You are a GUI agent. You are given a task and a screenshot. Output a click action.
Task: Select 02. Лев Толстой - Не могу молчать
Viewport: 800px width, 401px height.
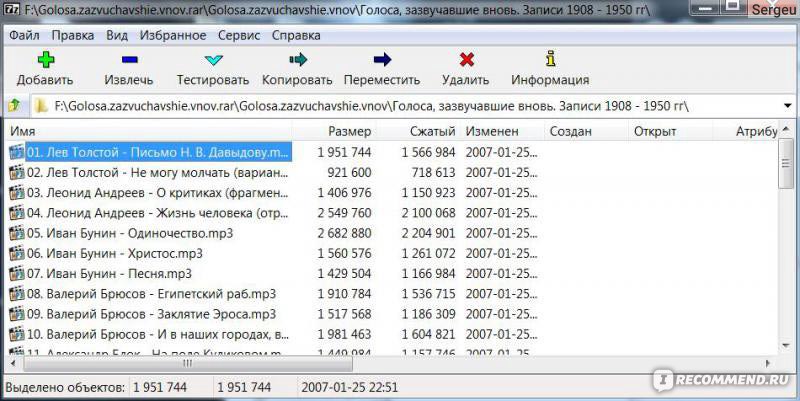pos(158,172)
